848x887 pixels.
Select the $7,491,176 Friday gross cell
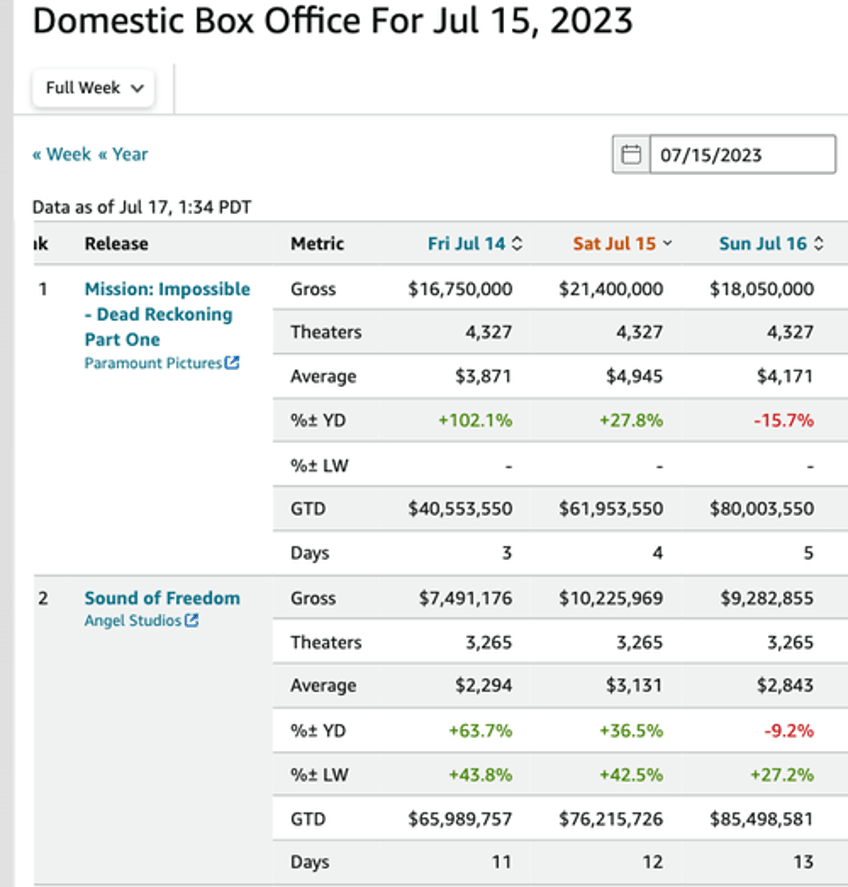click(x=466, y=598)
